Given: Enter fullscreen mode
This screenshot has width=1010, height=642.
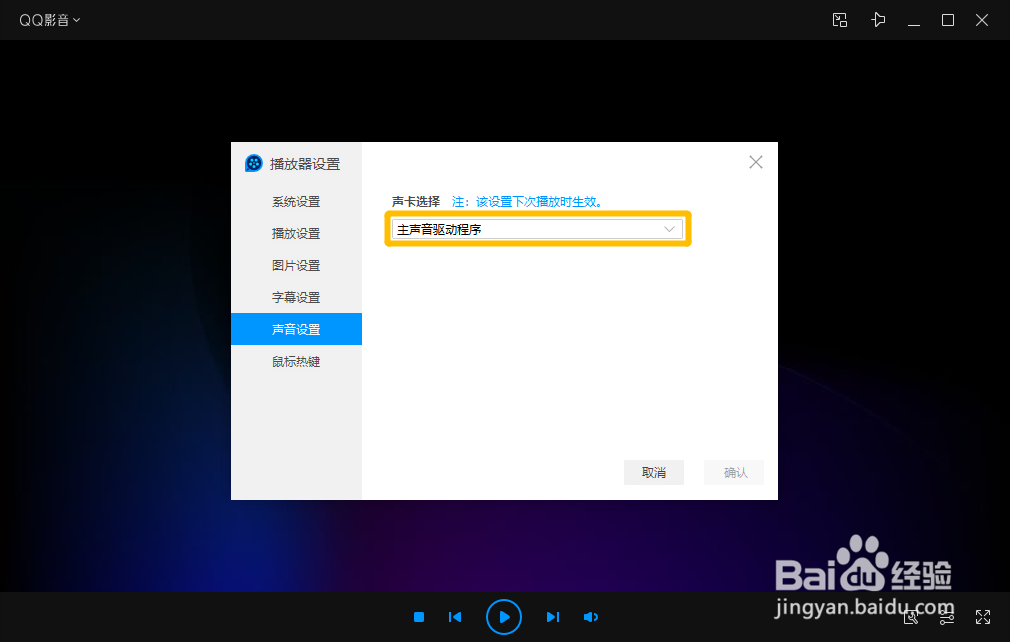Looking at the screenshot, I should 983,617.
